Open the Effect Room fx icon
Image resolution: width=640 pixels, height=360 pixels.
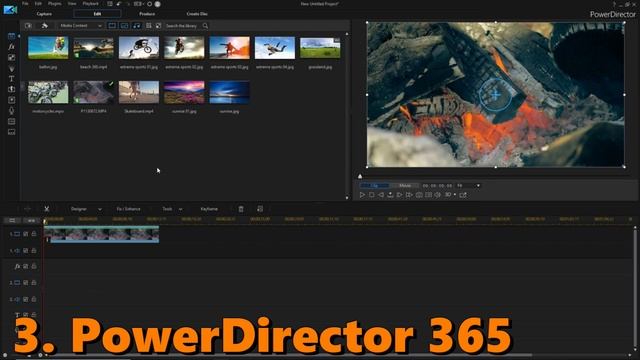[11, 47]
